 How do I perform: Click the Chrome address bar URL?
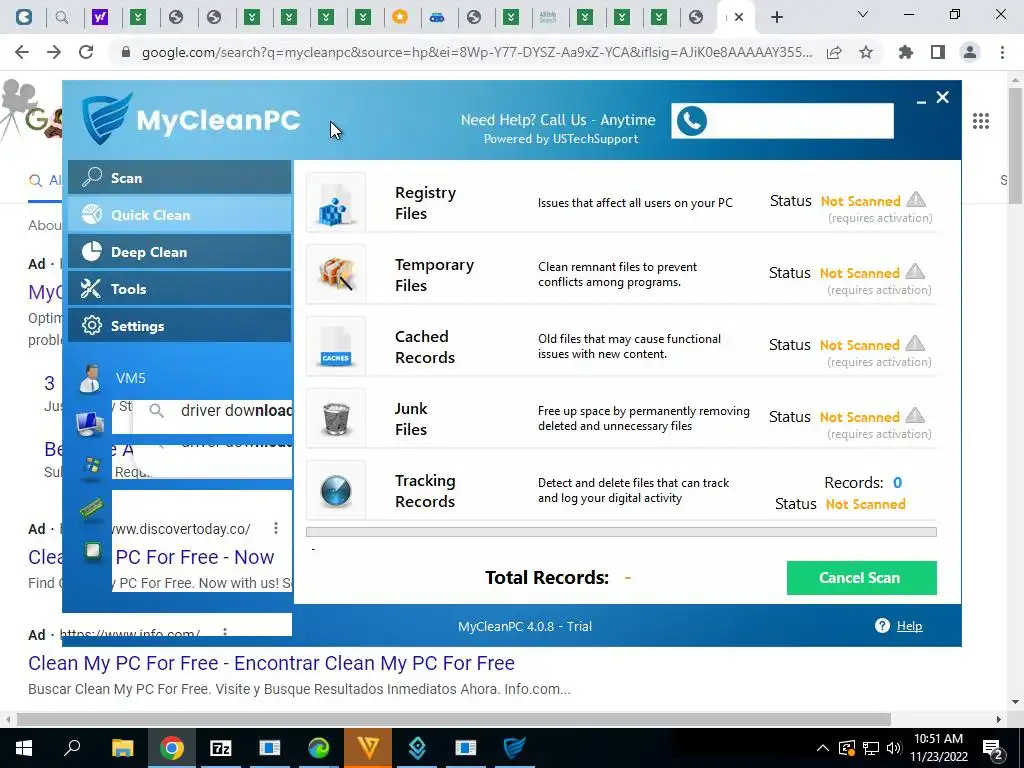477,52
